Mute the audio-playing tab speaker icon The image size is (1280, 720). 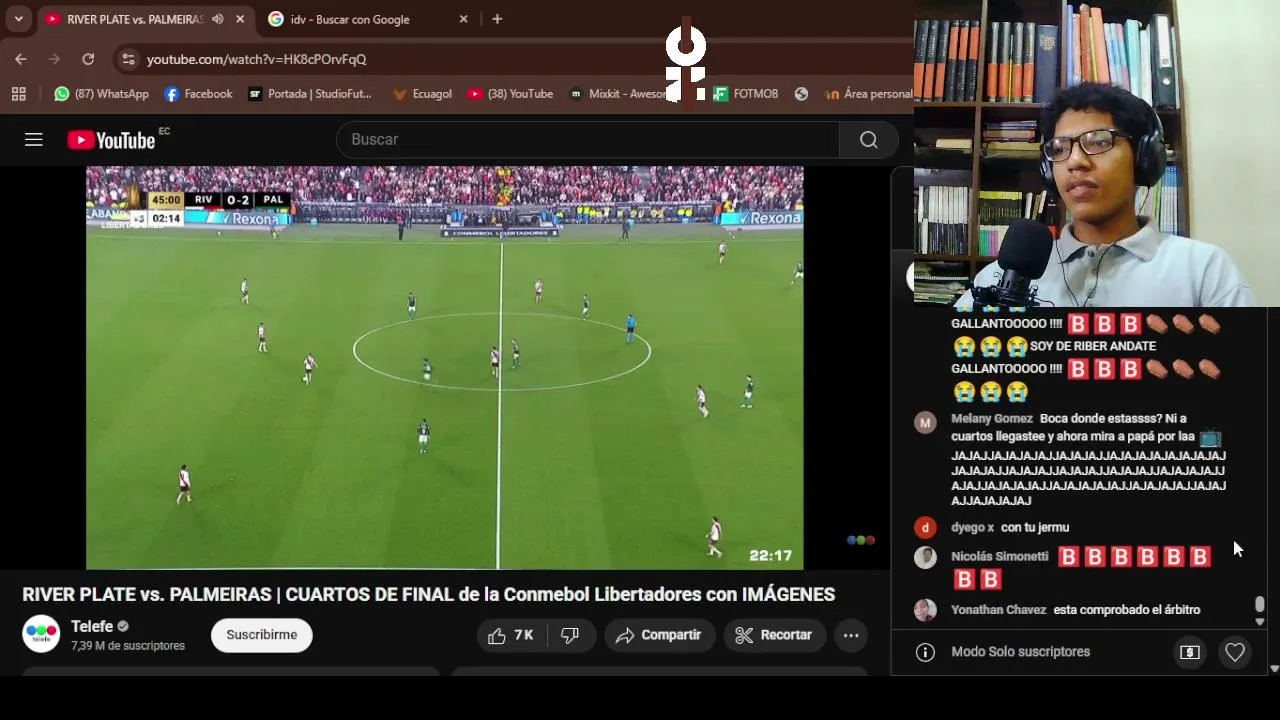coord(217,19)
